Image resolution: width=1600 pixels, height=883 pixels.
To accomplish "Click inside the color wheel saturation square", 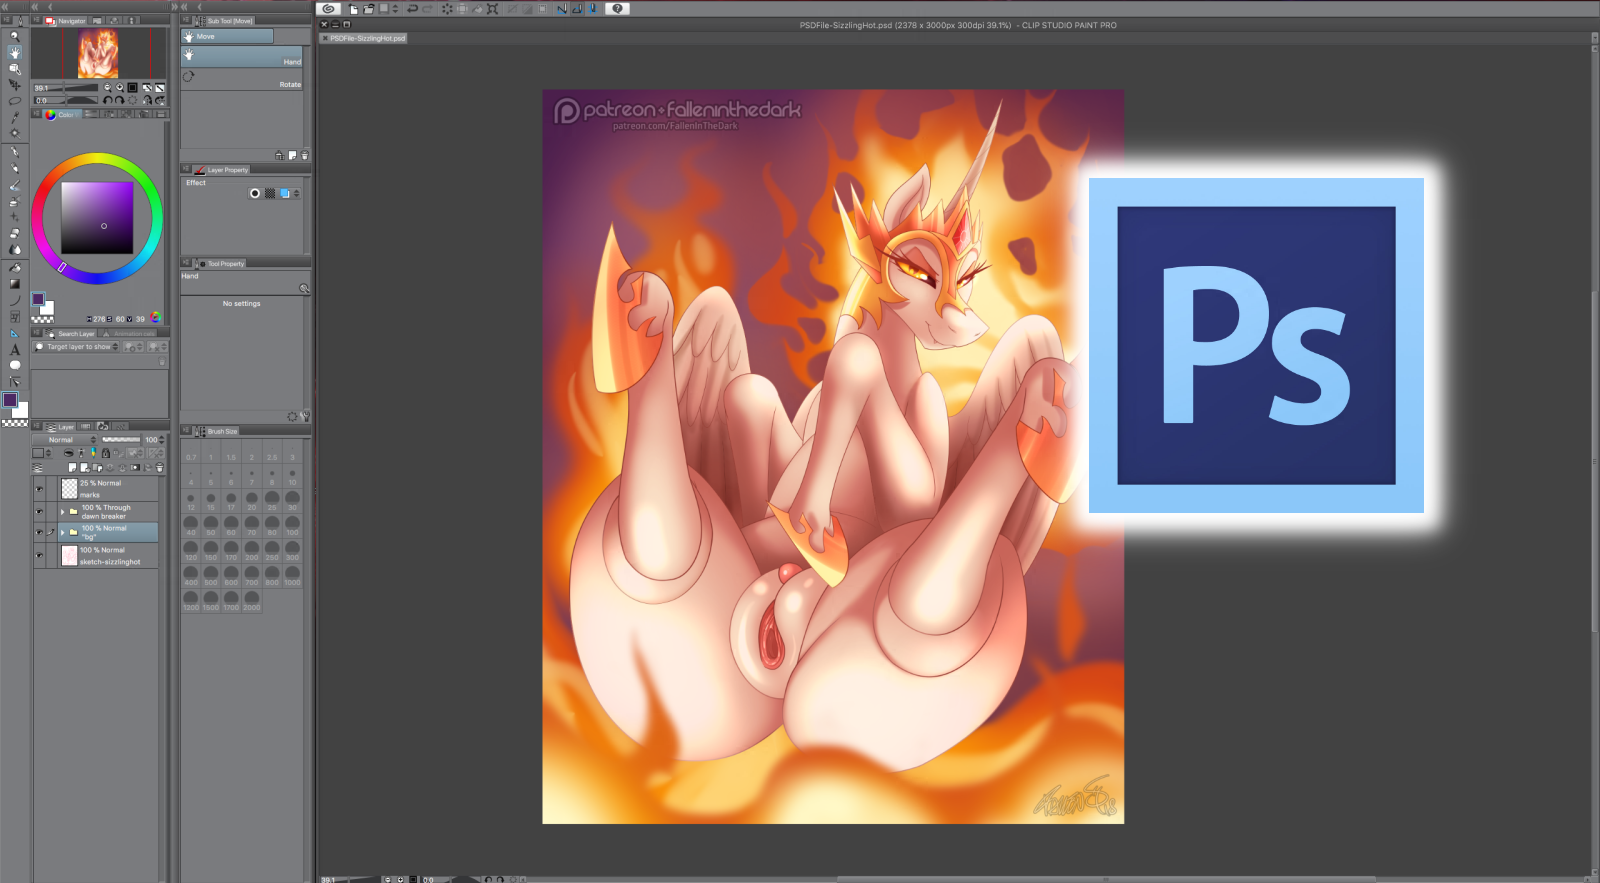I will (x=97, y=217).
